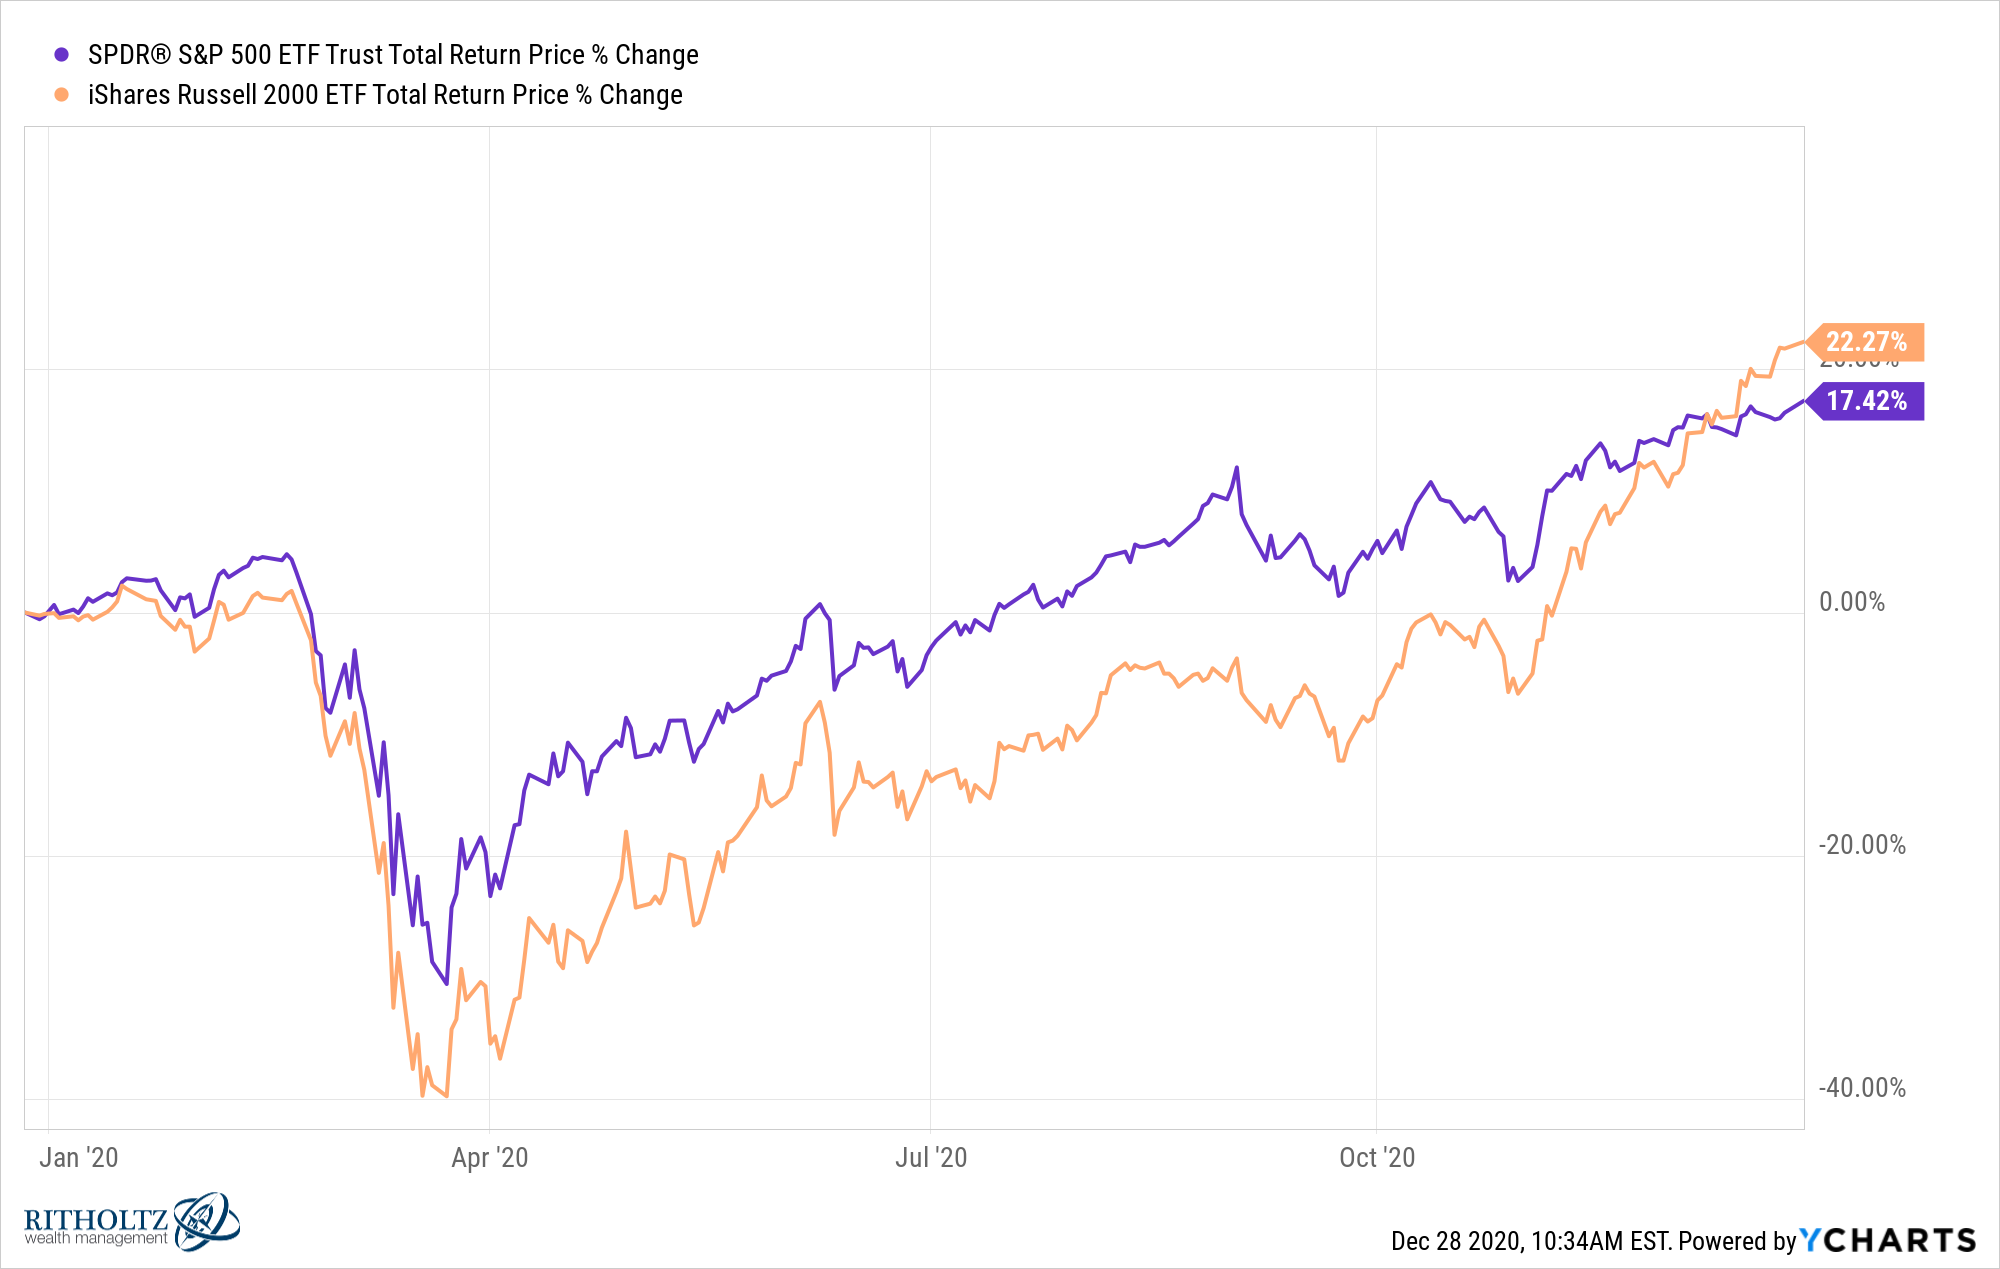Click the Jan '20 axis label

point(78,1157)
